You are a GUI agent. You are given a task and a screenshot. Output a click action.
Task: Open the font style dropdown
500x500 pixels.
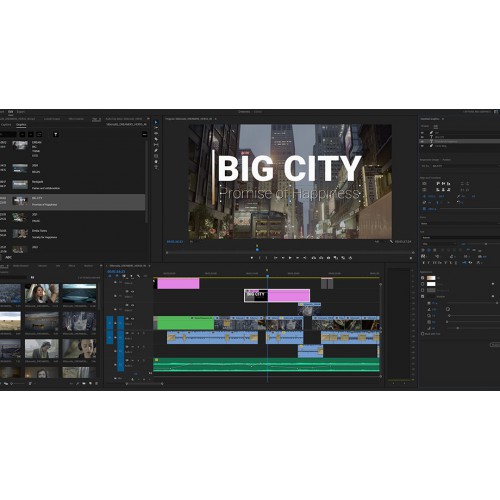[439, 244]
